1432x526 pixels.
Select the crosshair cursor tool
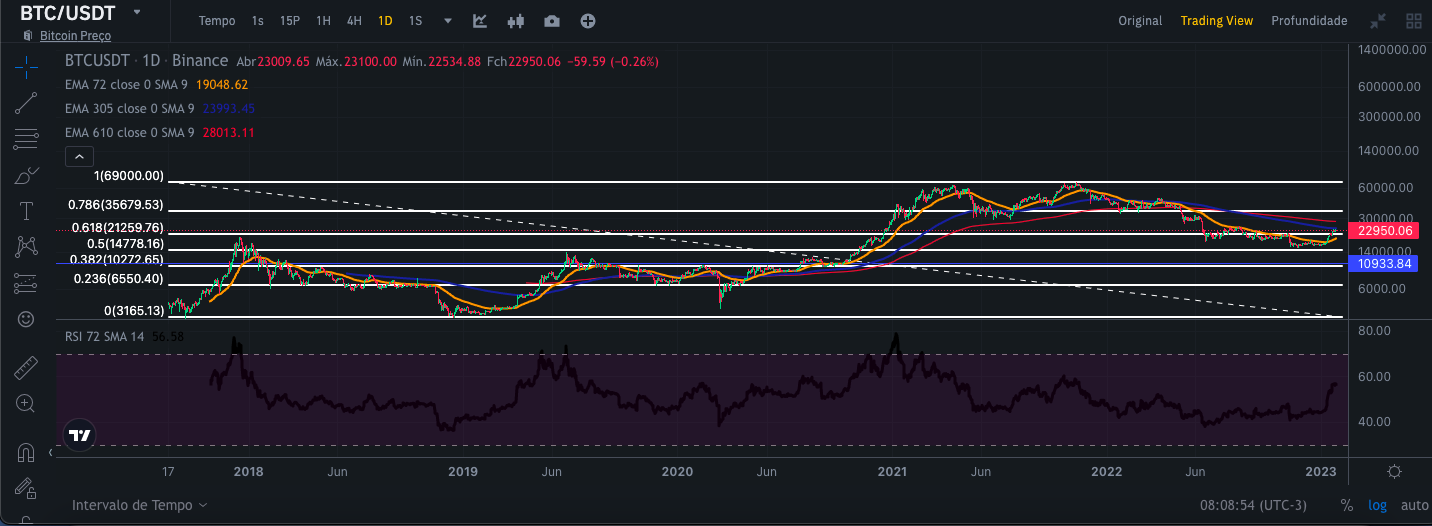pyautogui.click(x=26, y=66)
